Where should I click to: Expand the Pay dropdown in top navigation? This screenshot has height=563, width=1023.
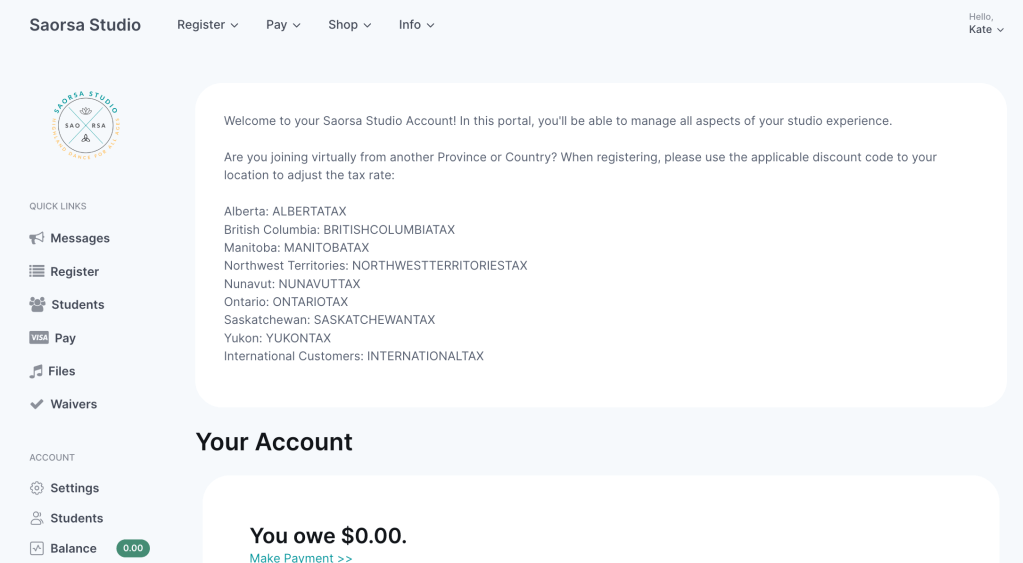[283, 25]
